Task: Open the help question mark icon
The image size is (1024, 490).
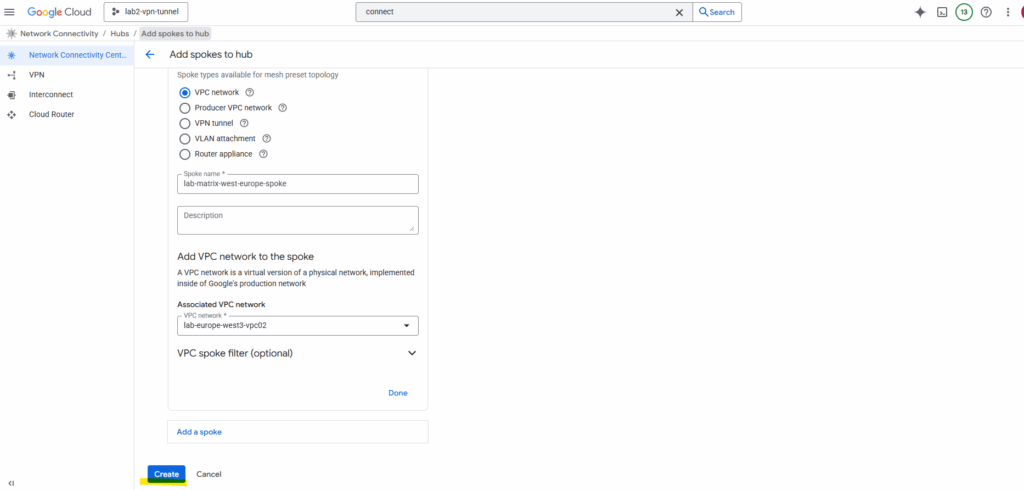Action: pyautogui.click(x=986, y=12)
